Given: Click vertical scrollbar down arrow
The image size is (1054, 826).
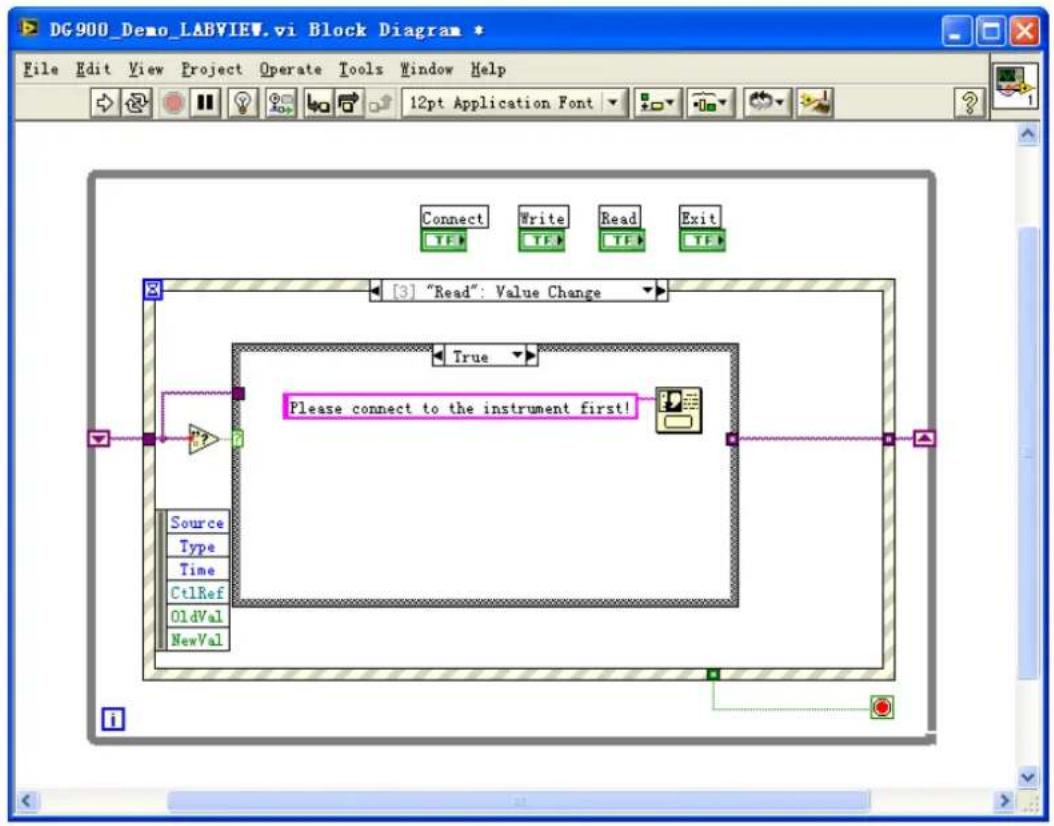Looking at the screenshot, I should [1028, 777].
